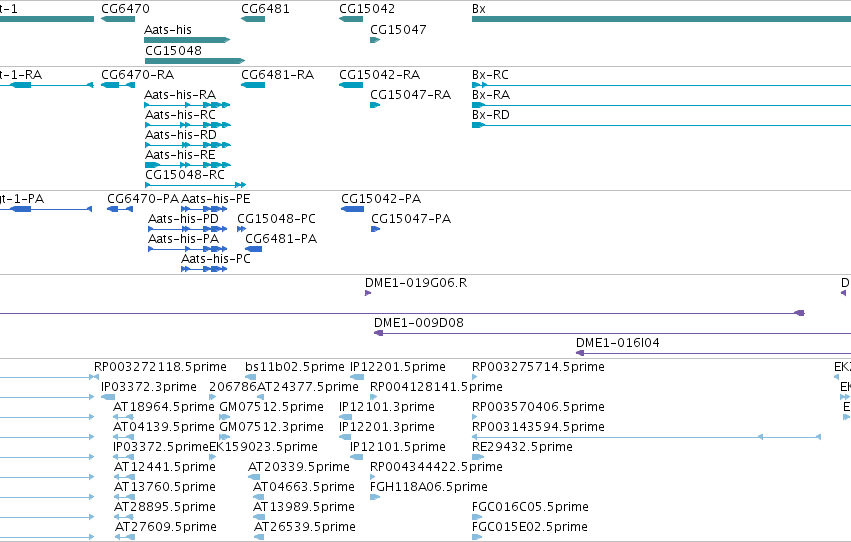Viewport: 851px width, 542px height.
Task: Click the CG15047 gene label
Action: pyautogui.click(x=398, y=29)
